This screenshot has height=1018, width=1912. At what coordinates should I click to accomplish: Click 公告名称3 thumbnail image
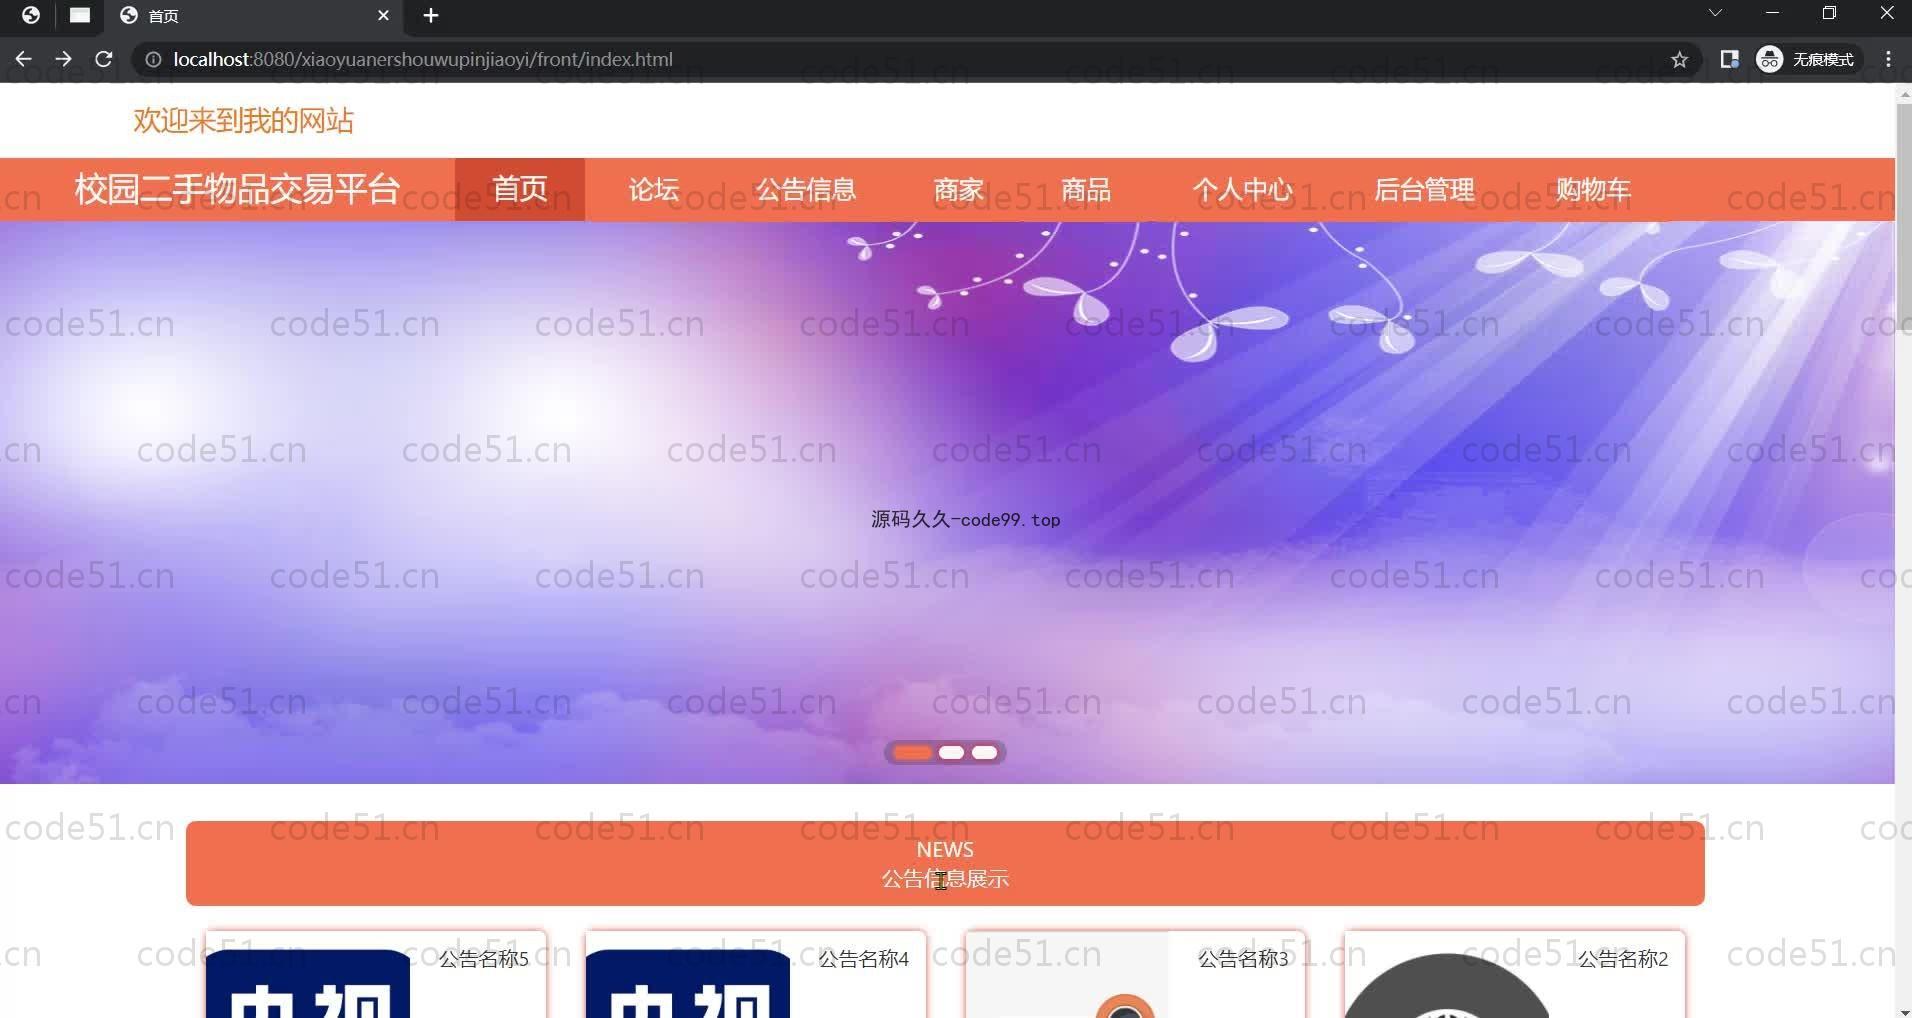click(x=1067, y=976)
